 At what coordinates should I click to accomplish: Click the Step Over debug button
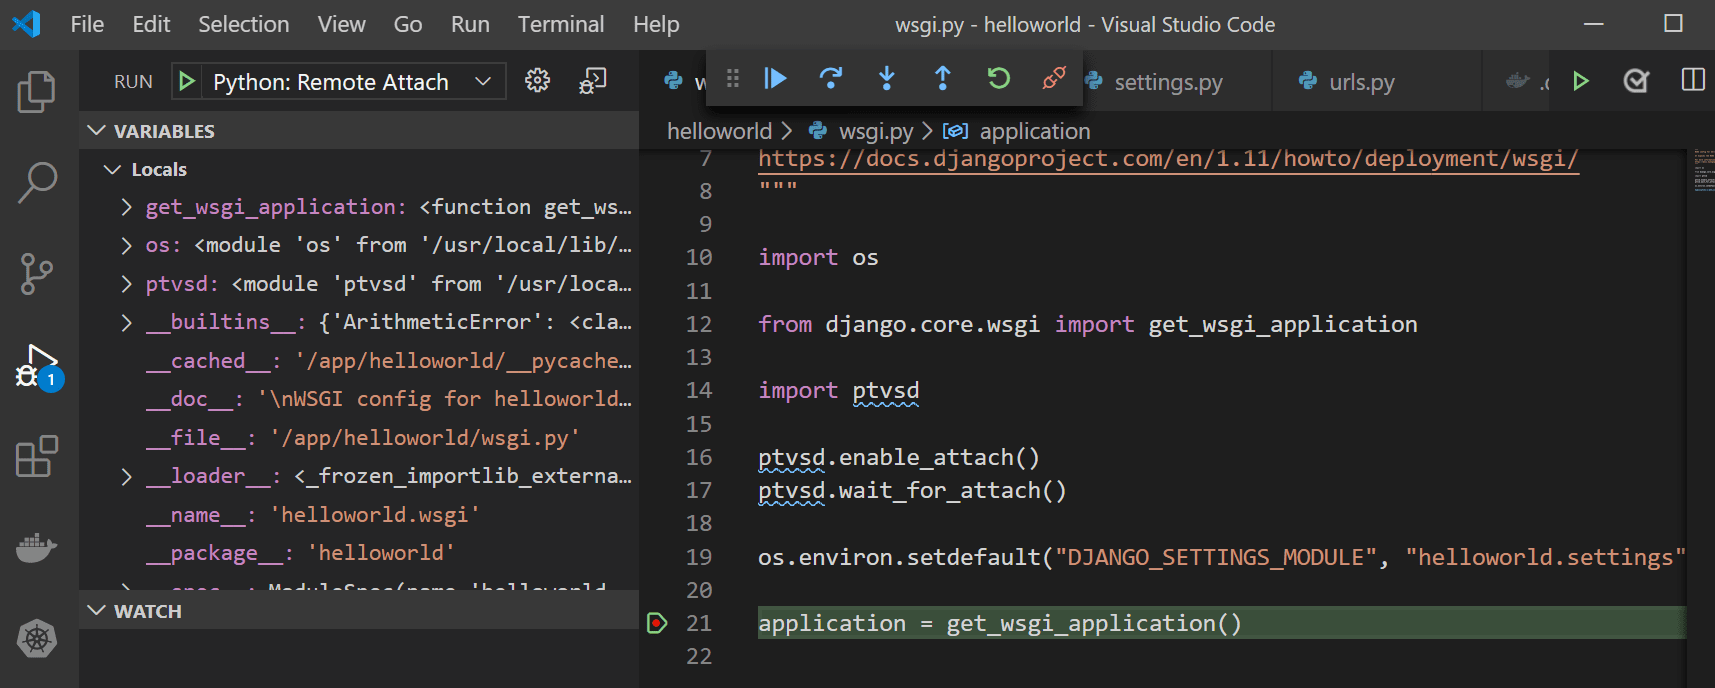pyautogui.click(x=830, y=78)
